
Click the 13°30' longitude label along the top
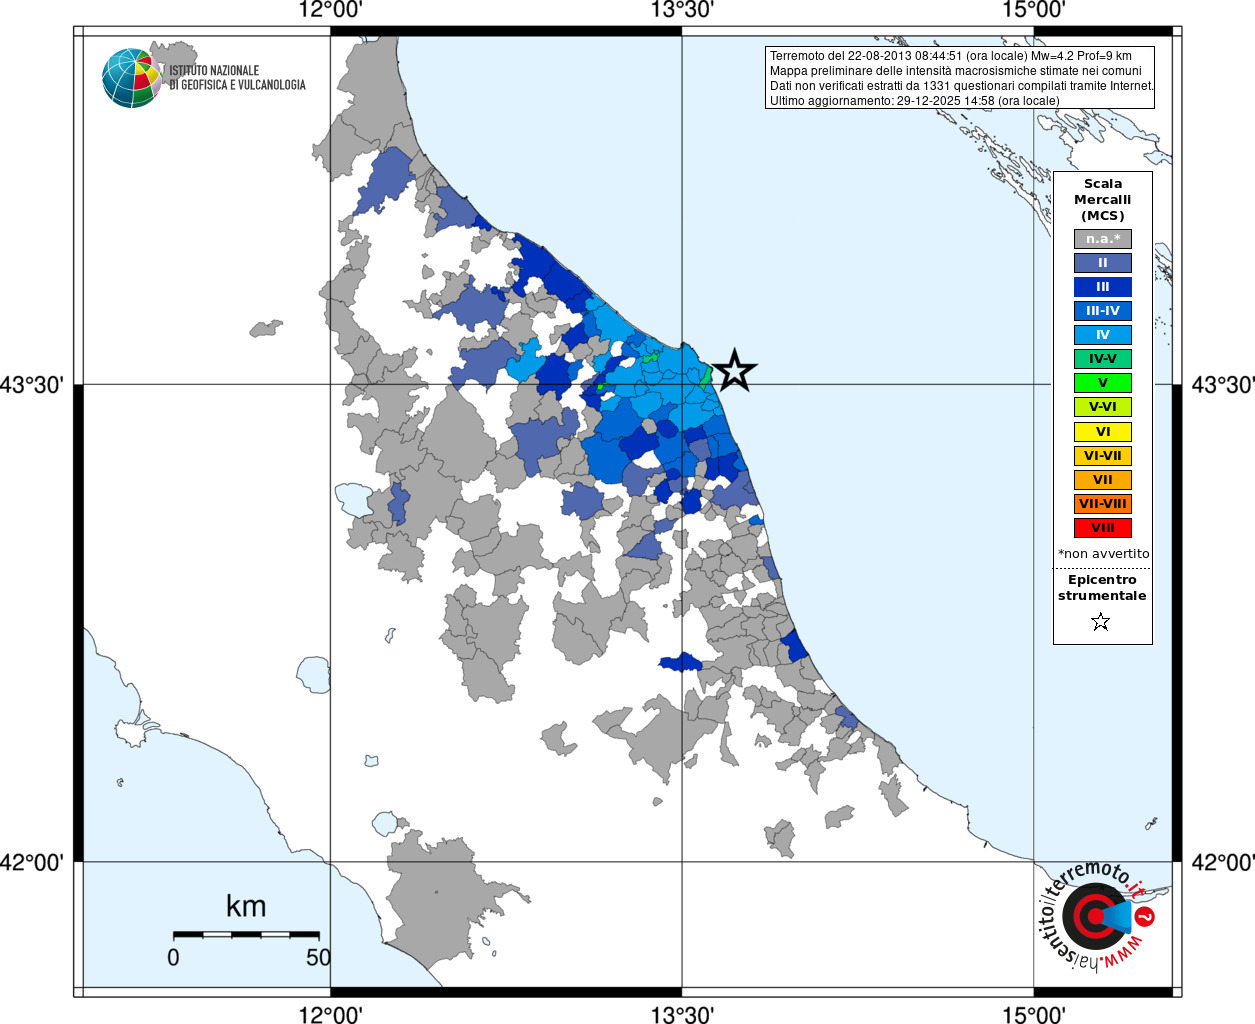(682, 10)
